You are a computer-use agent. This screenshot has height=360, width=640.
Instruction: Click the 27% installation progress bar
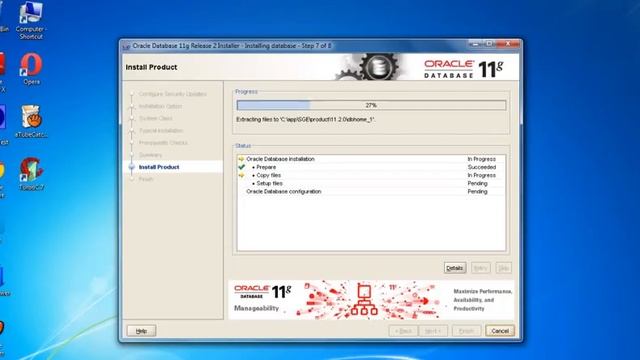coord(371,105)
